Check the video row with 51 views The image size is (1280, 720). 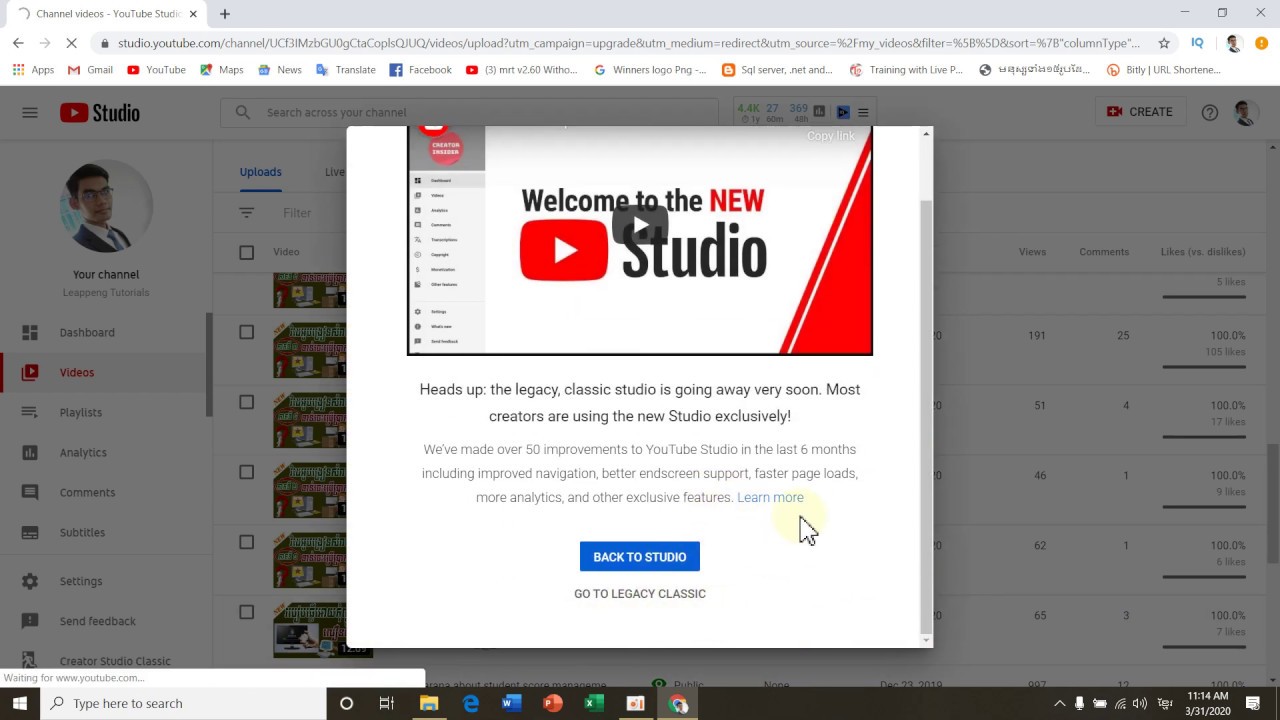click(246, 402)
